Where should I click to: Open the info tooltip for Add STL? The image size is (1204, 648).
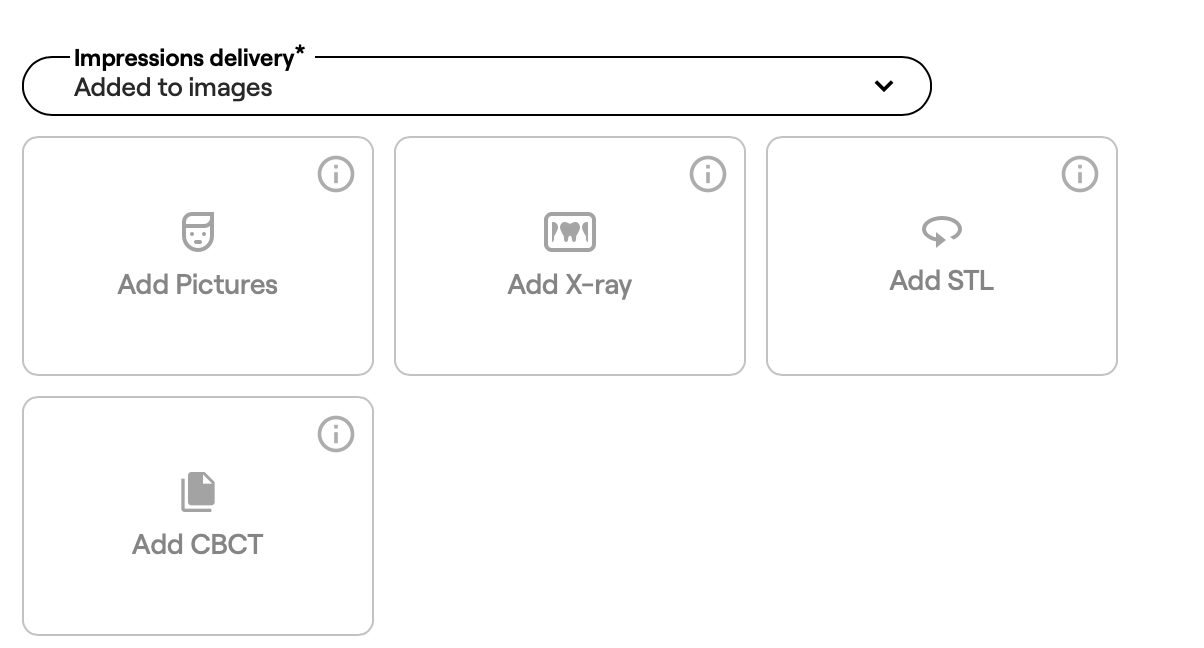tap(1080, 174)
